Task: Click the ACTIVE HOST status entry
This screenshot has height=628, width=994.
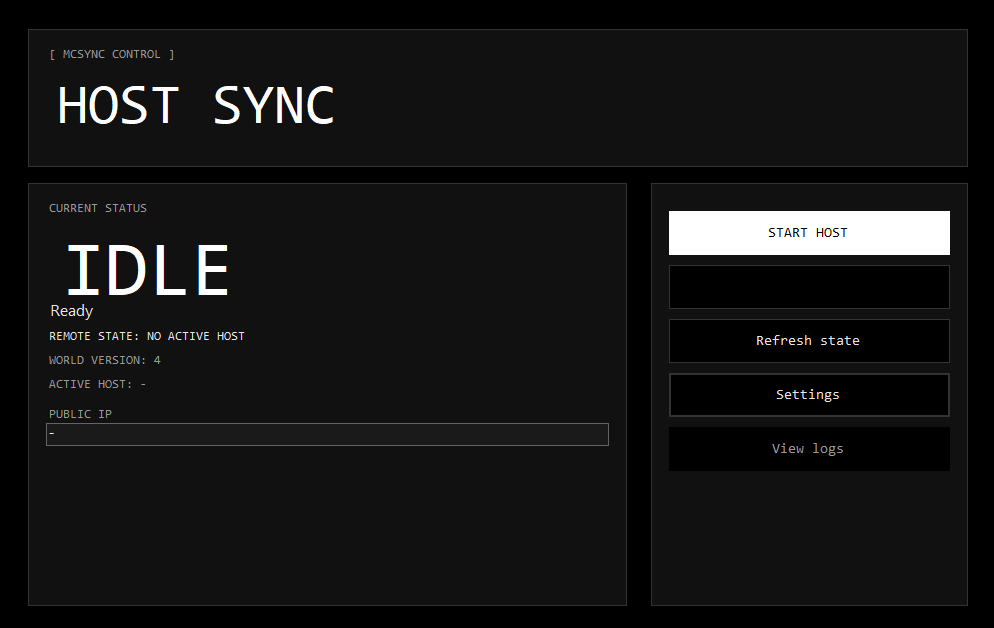Action: [97, 383]
